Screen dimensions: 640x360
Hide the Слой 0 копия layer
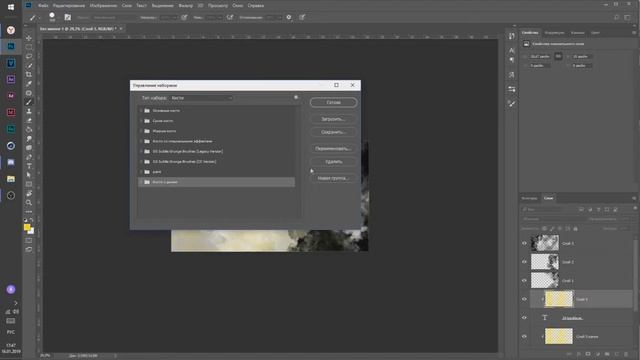524,336
